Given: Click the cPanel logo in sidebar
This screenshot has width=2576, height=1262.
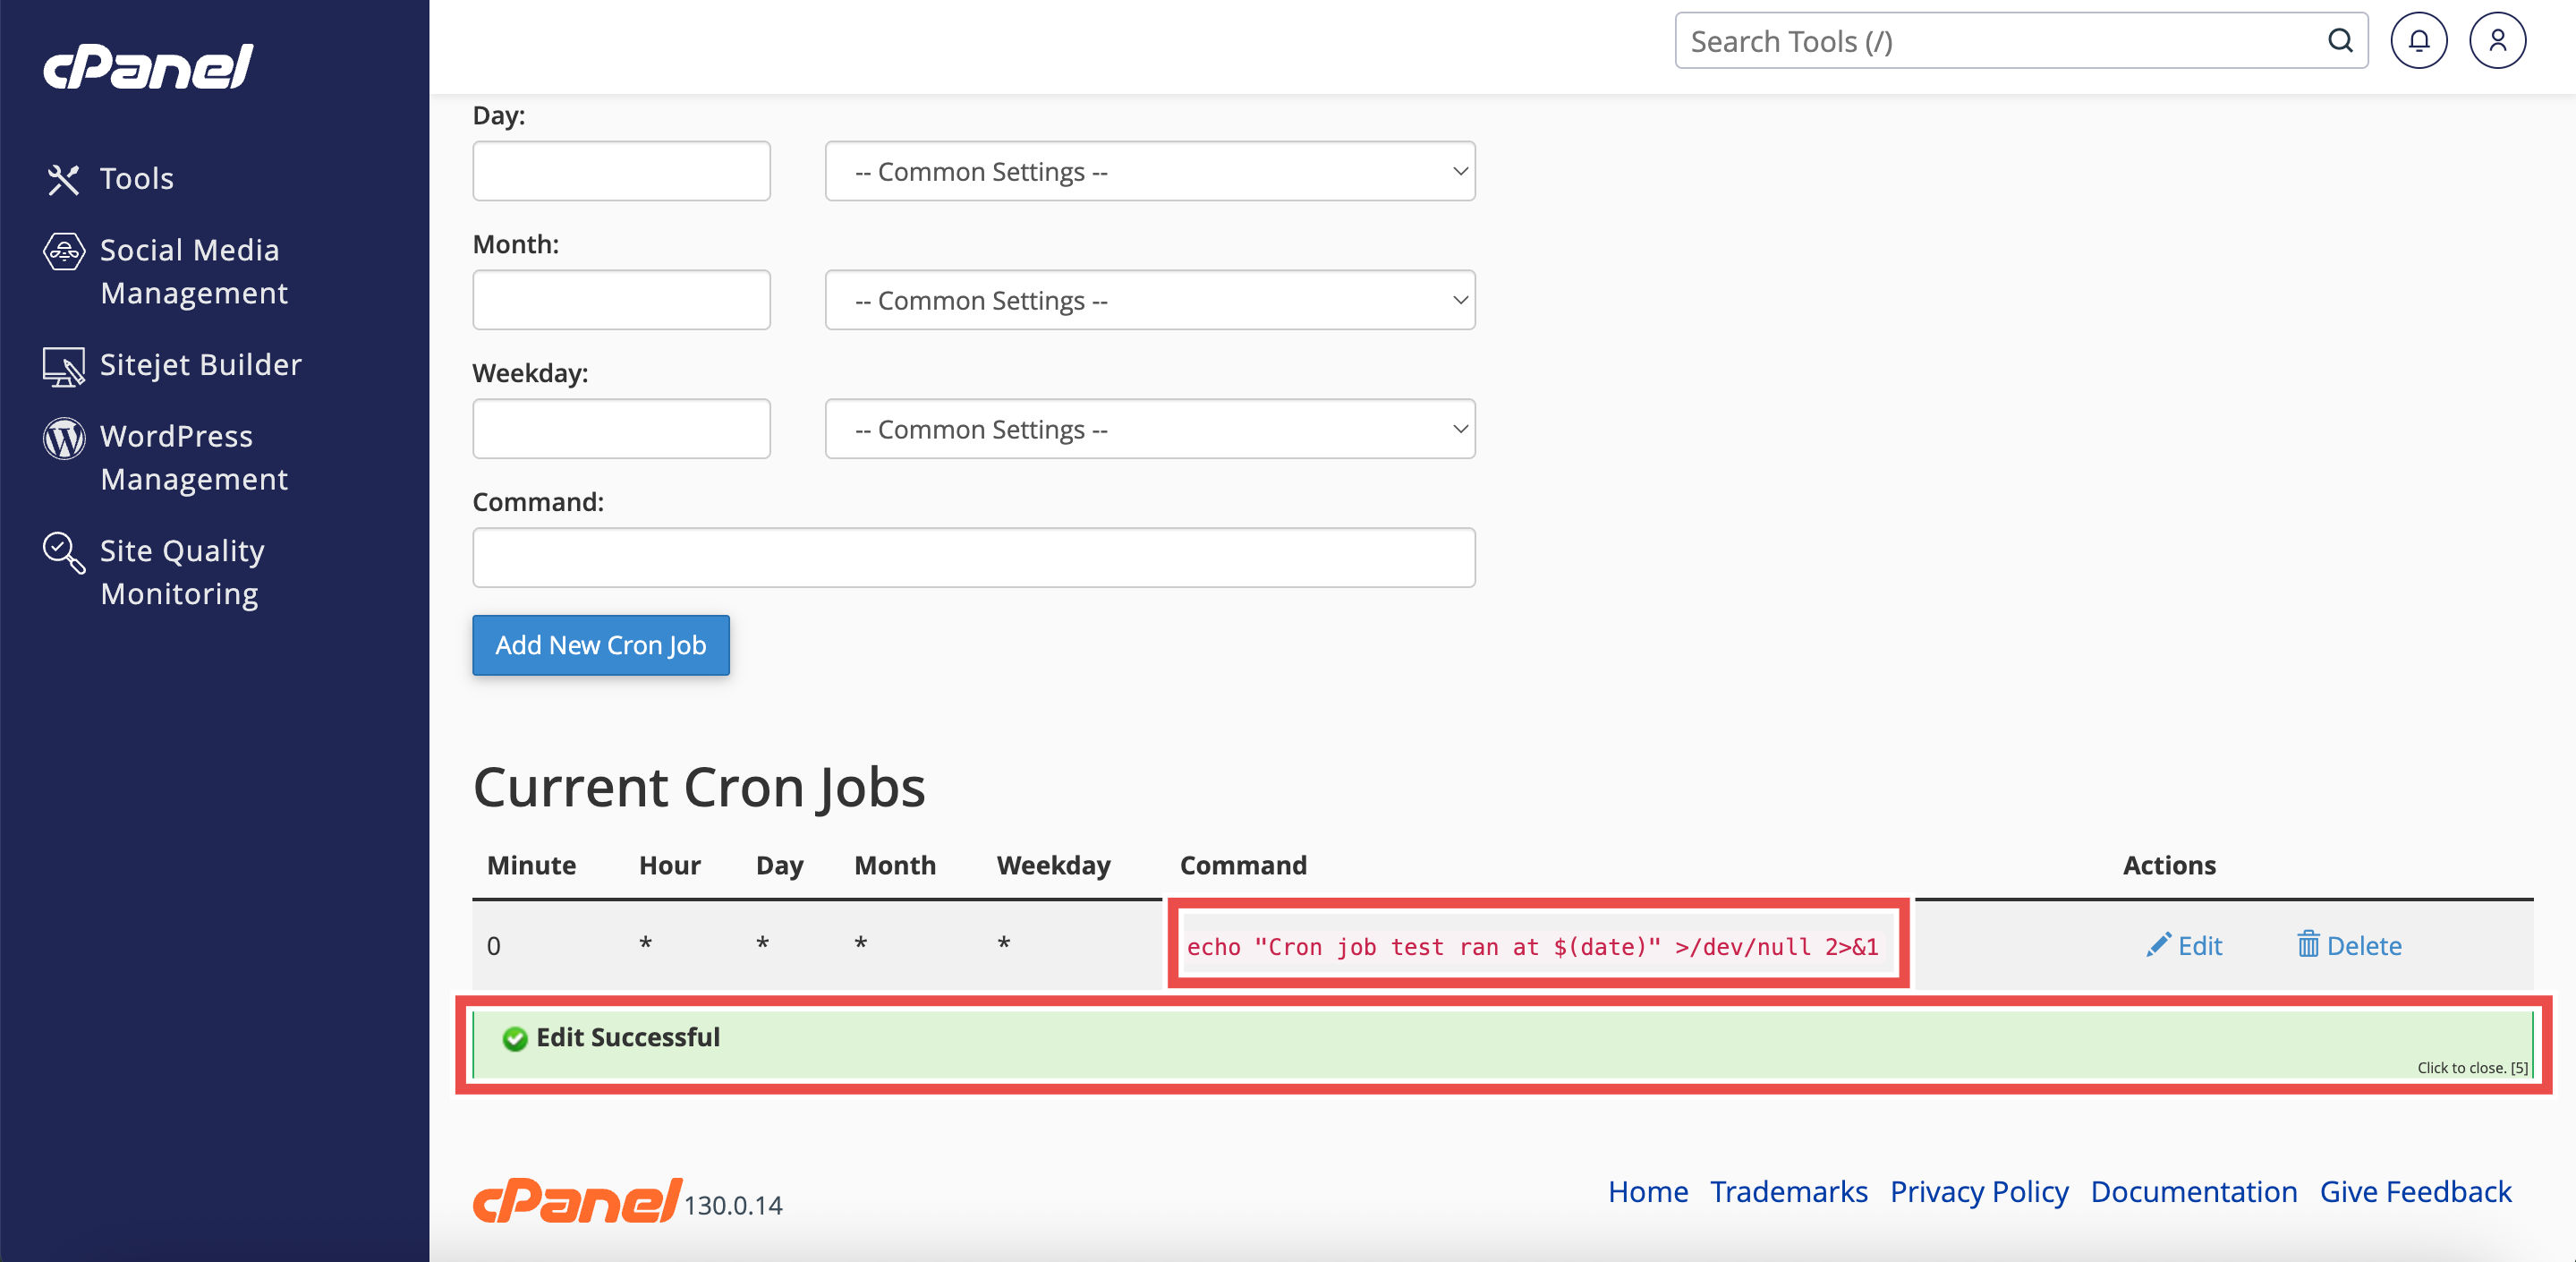Looking at the screenshot, I should (x=148, y=67).
